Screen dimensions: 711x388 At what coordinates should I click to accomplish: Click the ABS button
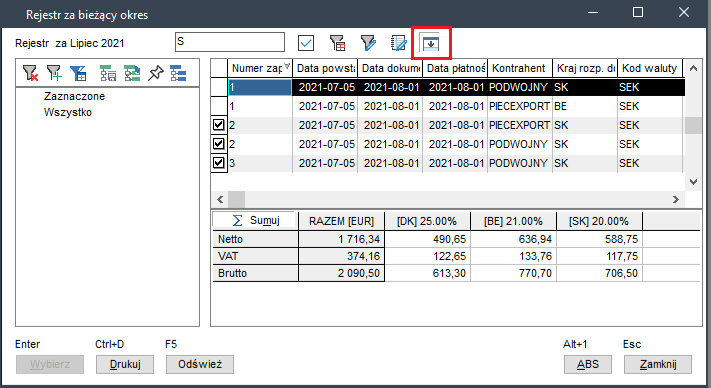pos(588,364)
